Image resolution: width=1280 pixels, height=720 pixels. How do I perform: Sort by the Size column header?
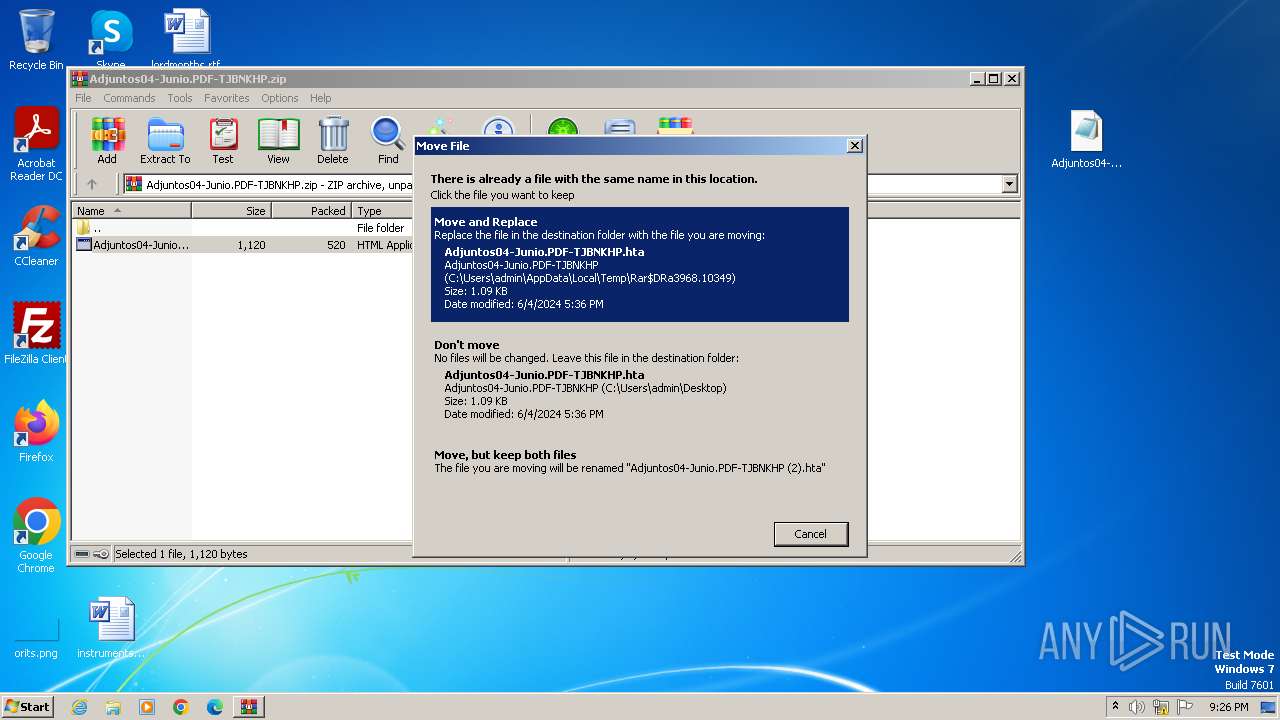pos(231,211)
